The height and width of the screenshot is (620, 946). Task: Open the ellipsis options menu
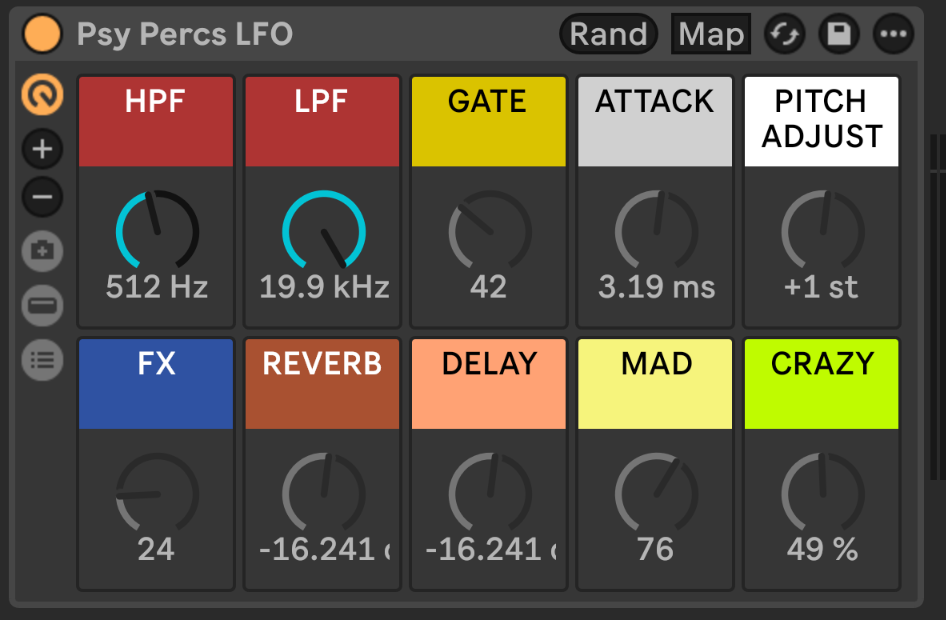tap(894, 33)
